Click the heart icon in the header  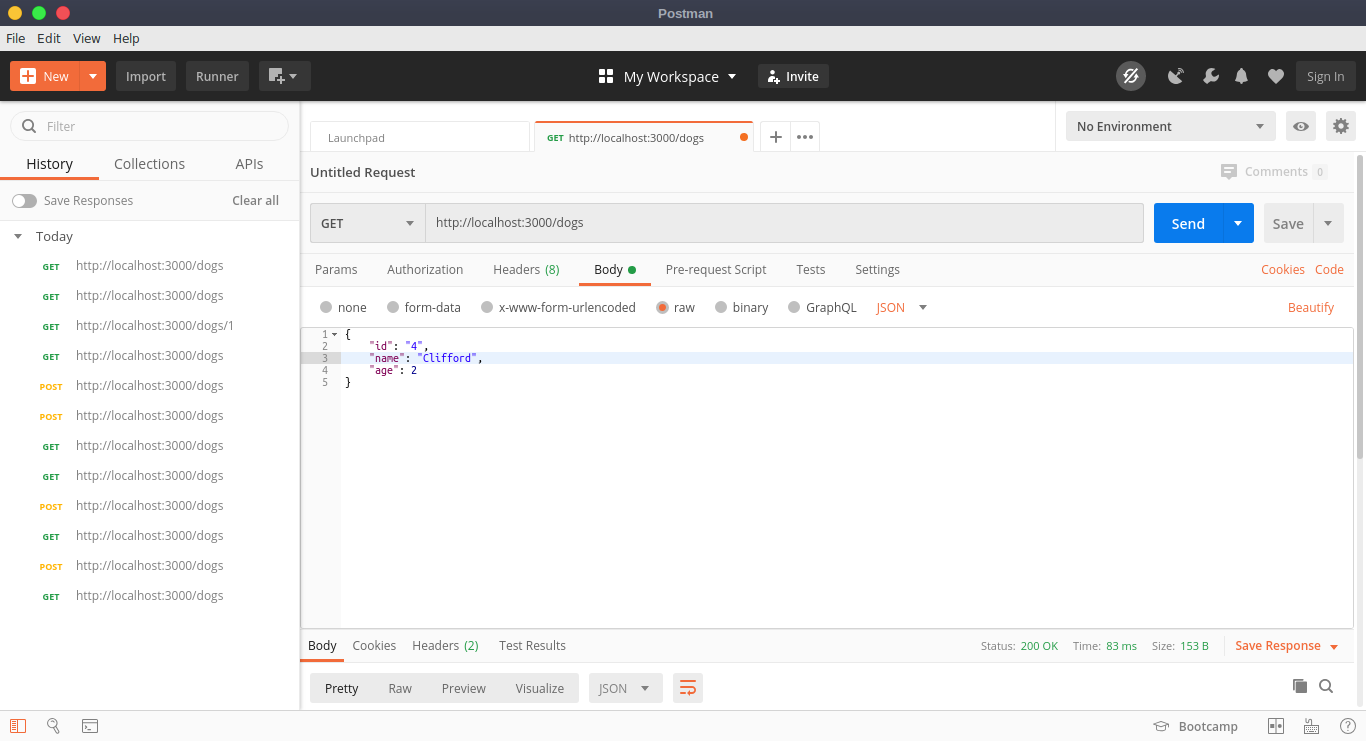click(x=1276, y=76)
